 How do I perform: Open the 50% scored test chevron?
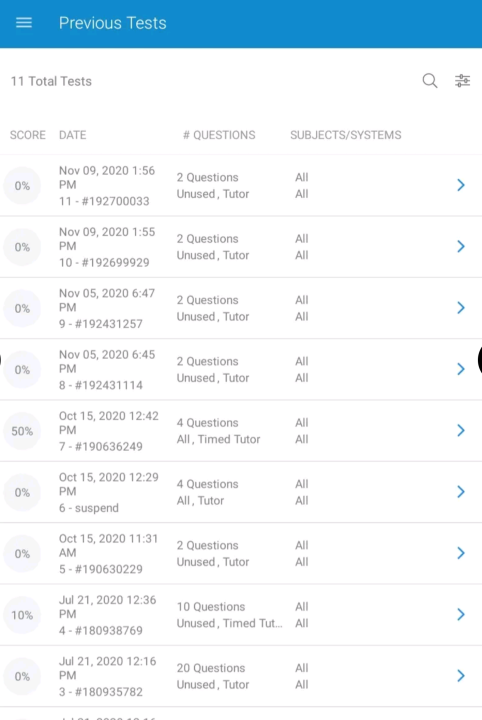(x=461, y=430)
